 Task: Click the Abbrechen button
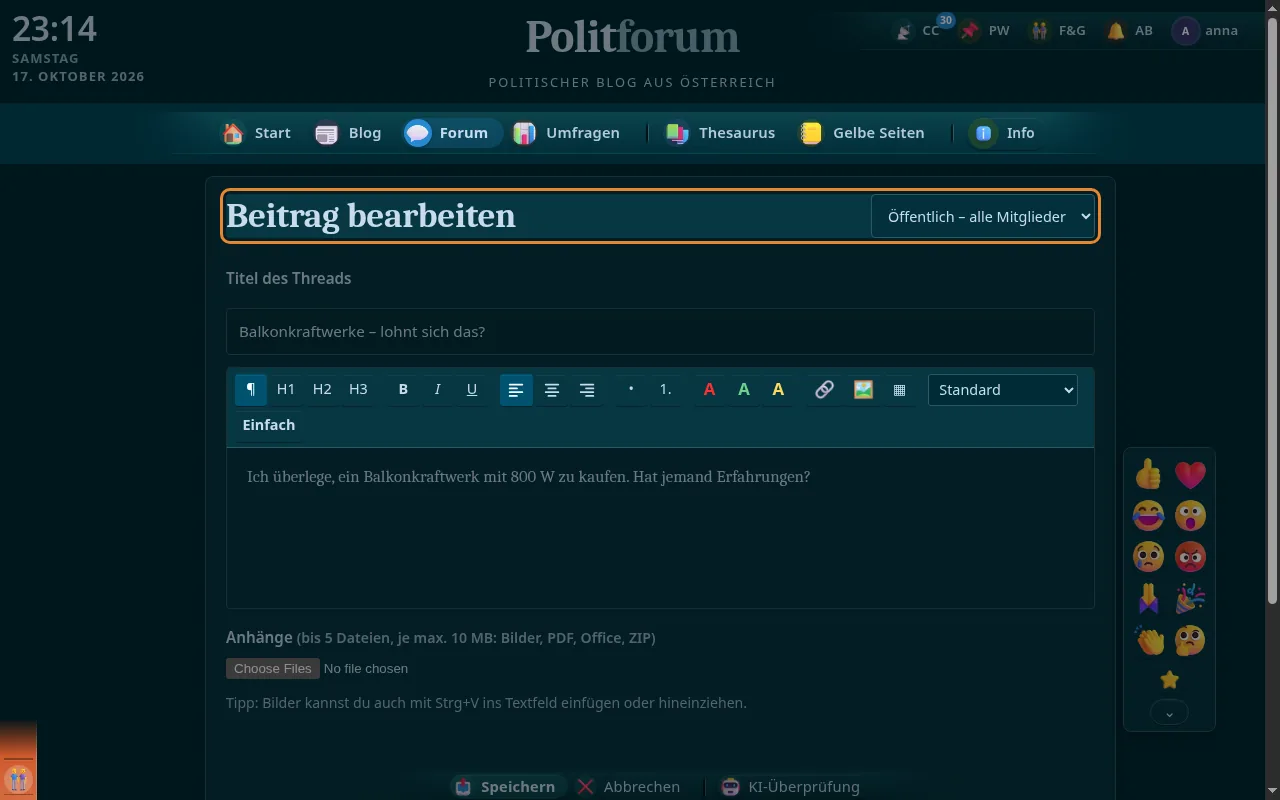click(629, 787)
